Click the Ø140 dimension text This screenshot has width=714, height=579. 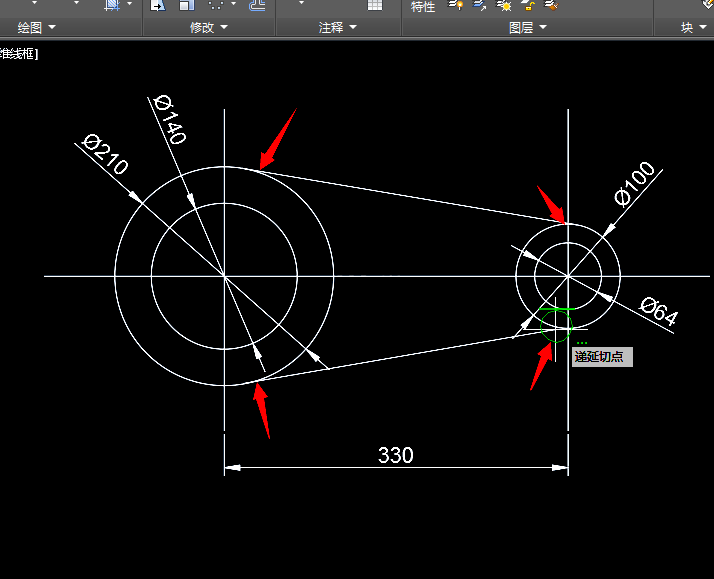click(x=170, y=119)
